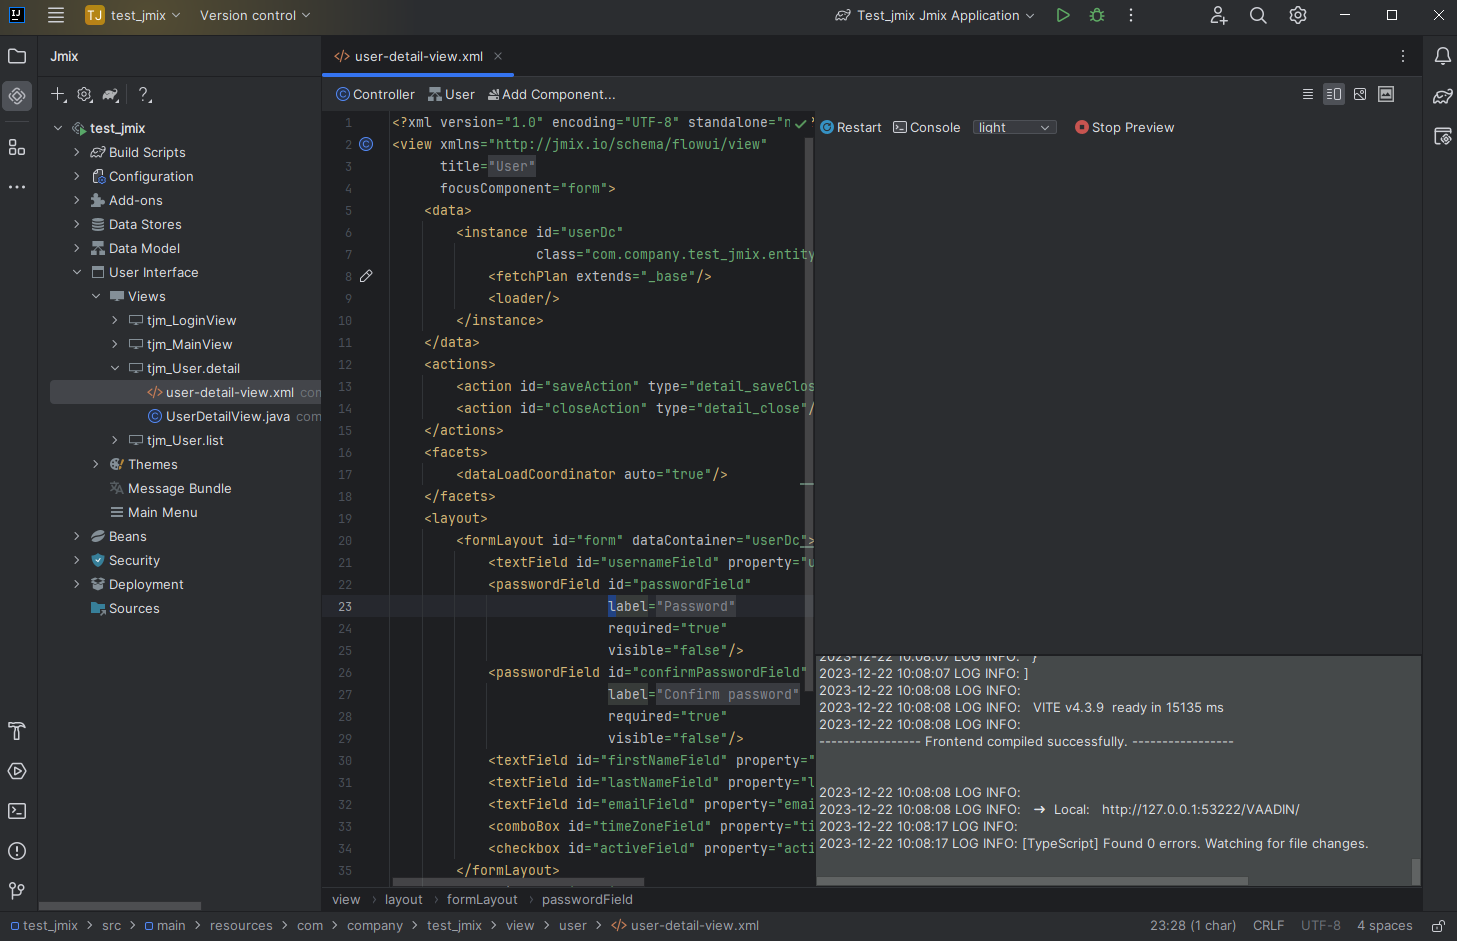Click gutter pencil icon on line 8
The image size is (1457, 941).
[x=366, y=276]
